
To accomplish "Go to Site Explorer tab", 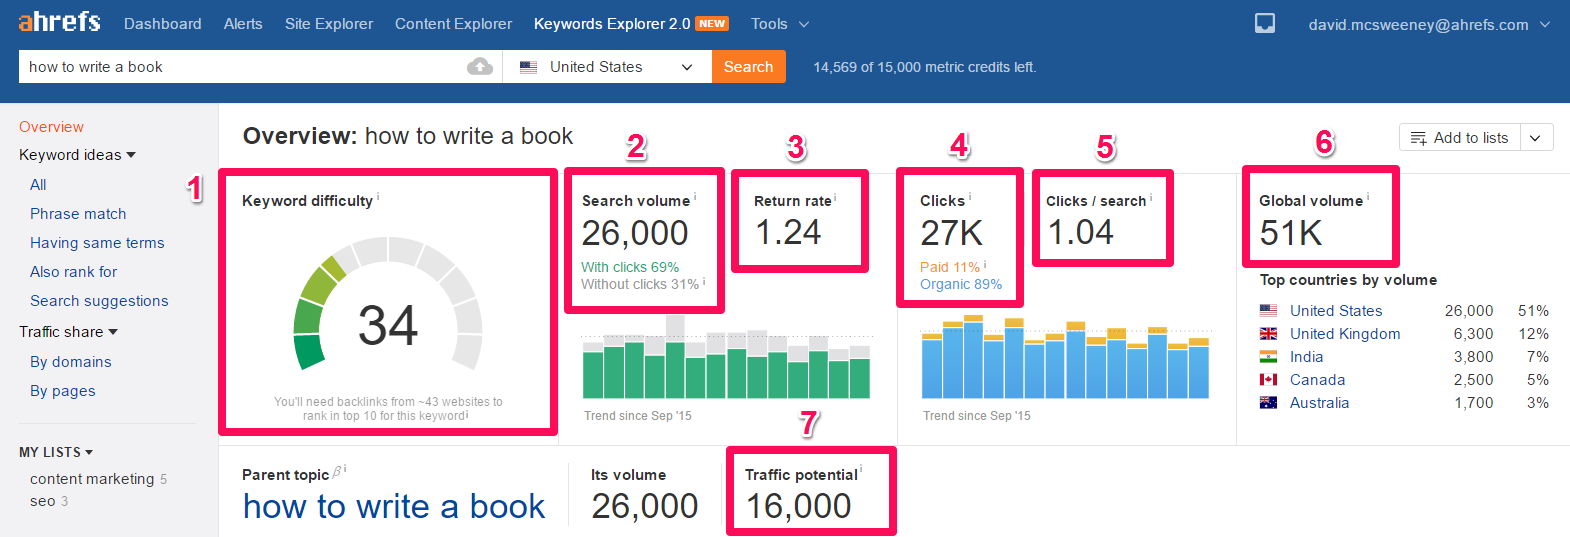I will pyautogui.click(x=328, y=24).
